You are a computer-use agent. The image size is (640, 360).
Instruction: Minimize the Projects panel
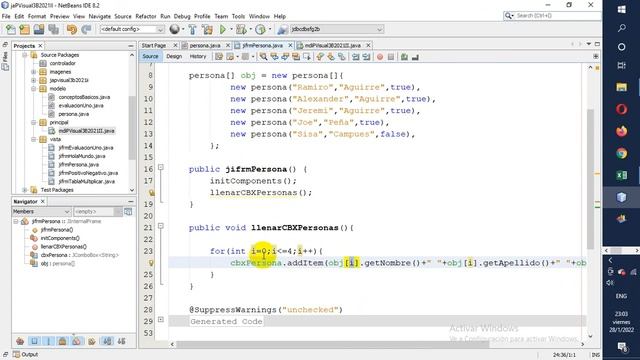click(131, 46)
